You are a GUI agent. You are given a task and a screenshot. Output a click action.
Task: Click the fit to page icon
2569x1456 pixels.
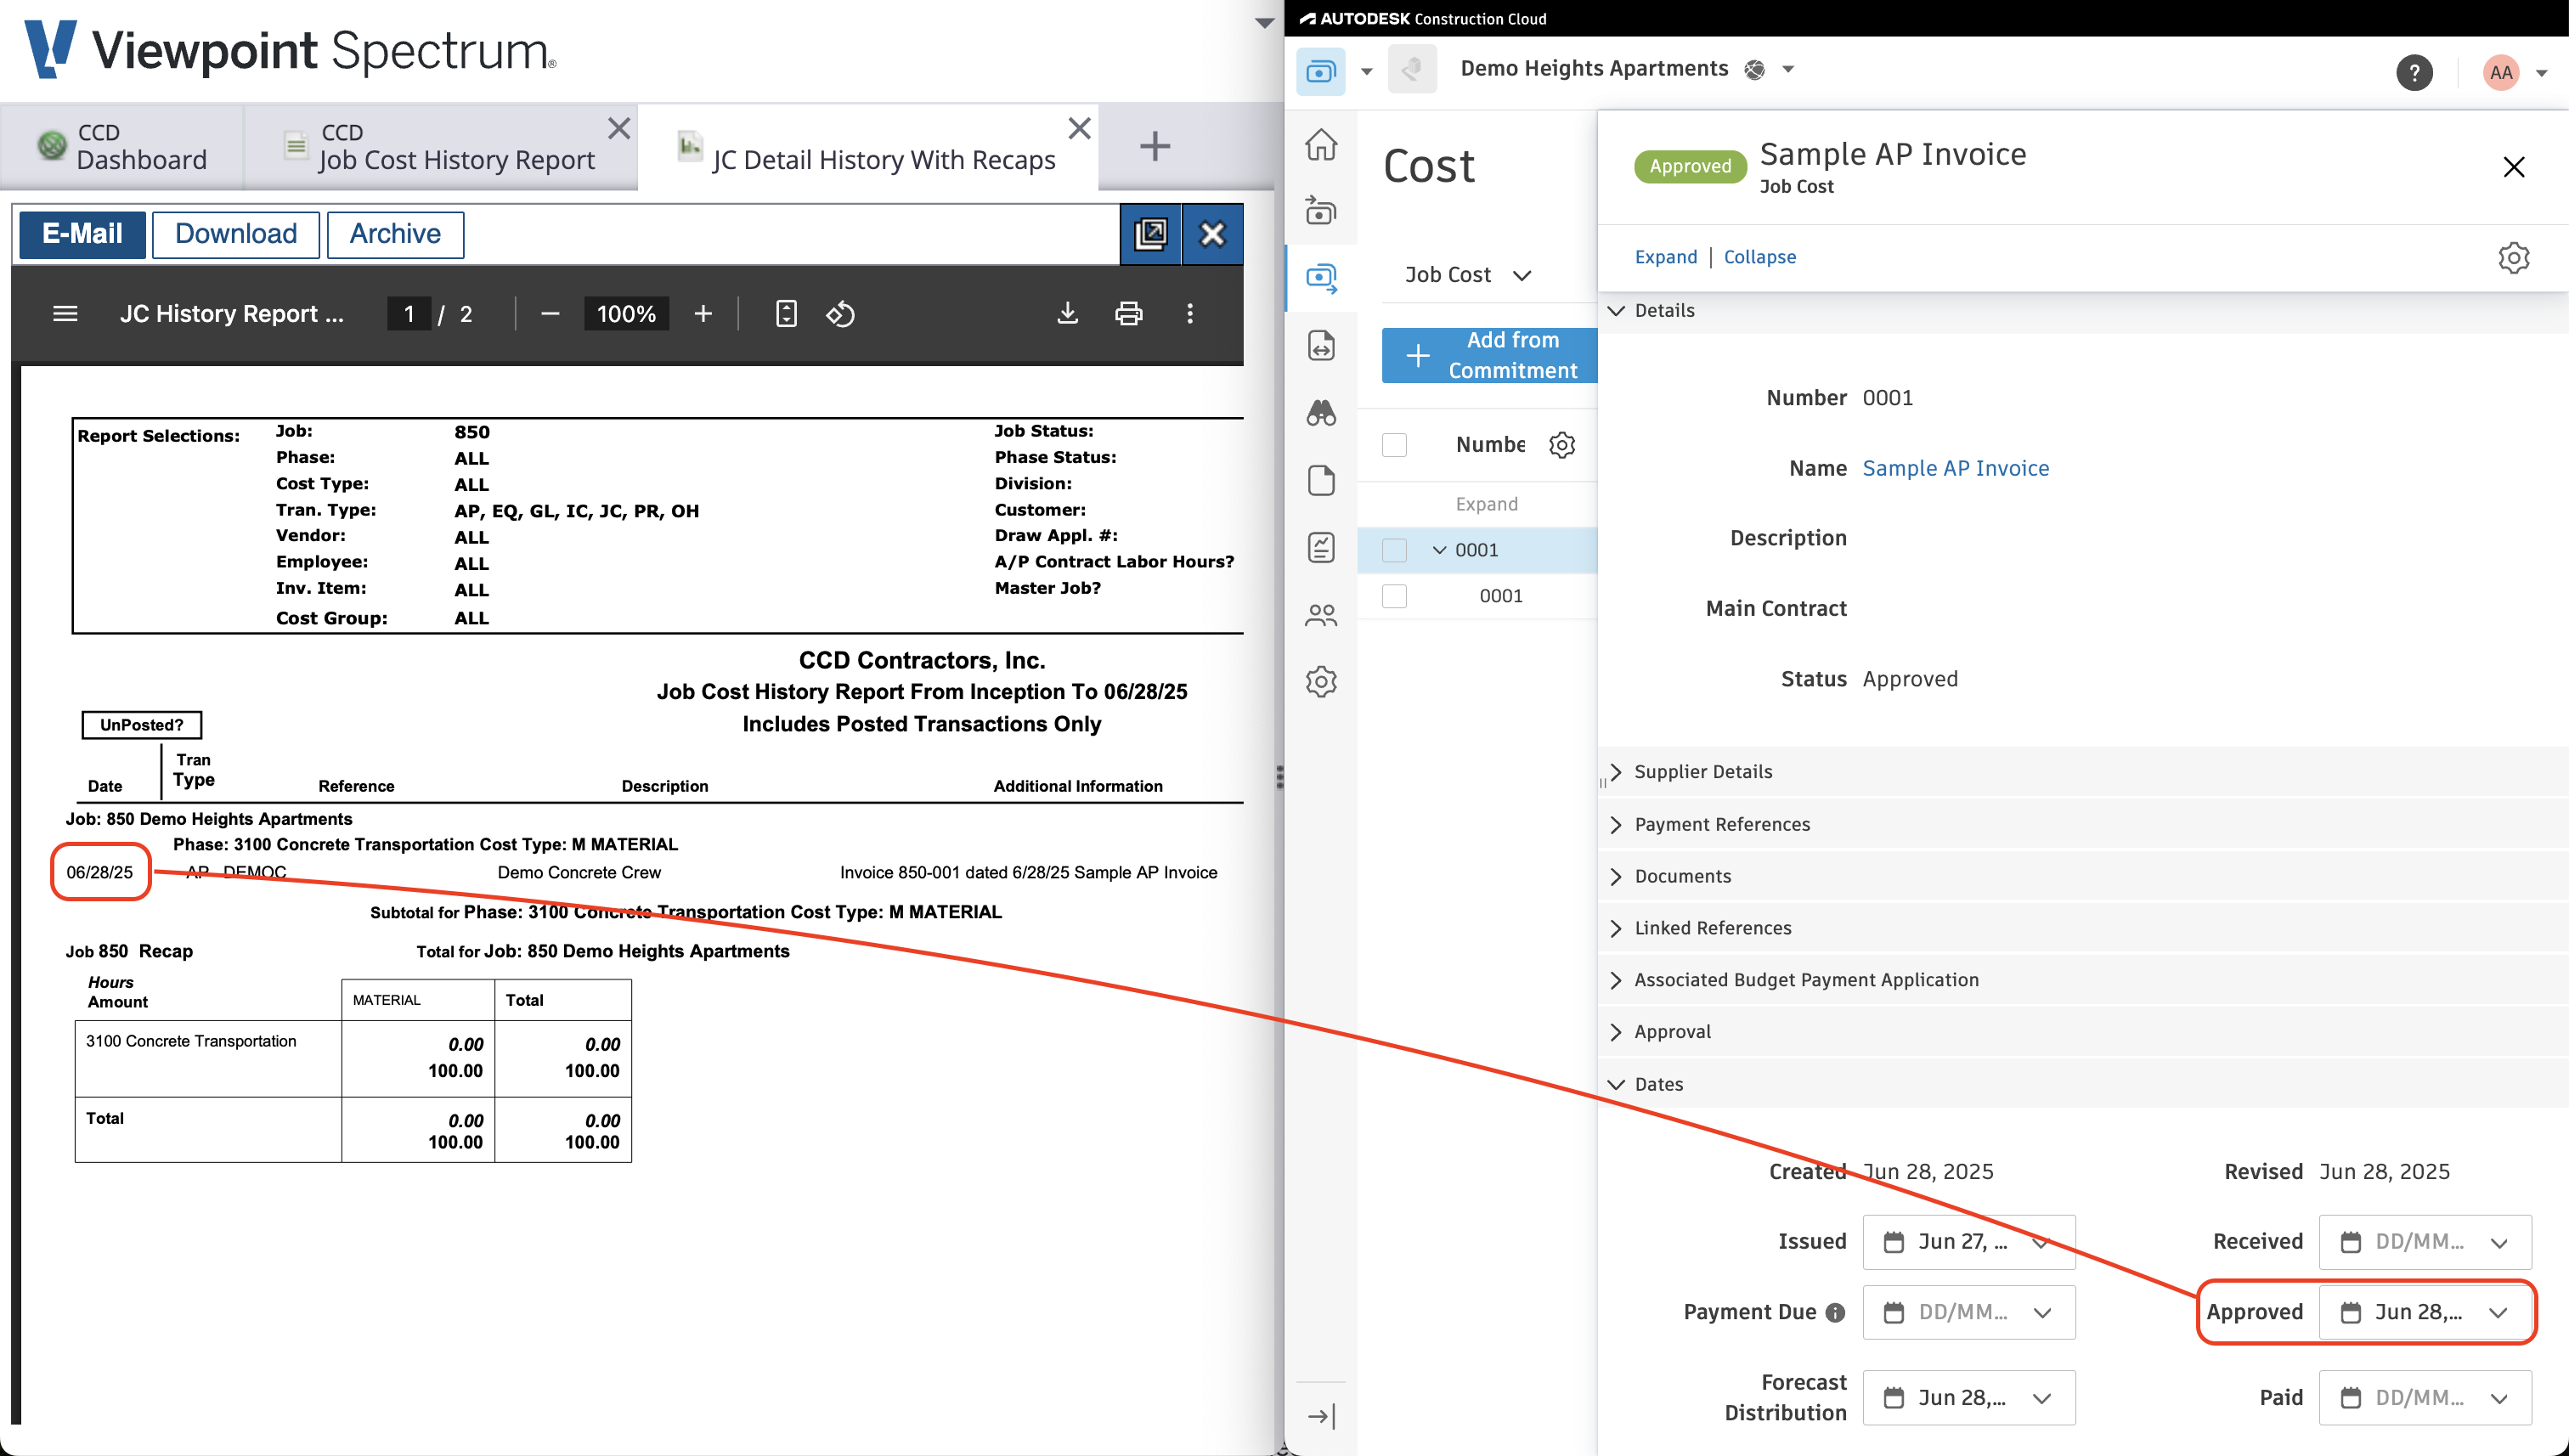pos(786,314)
